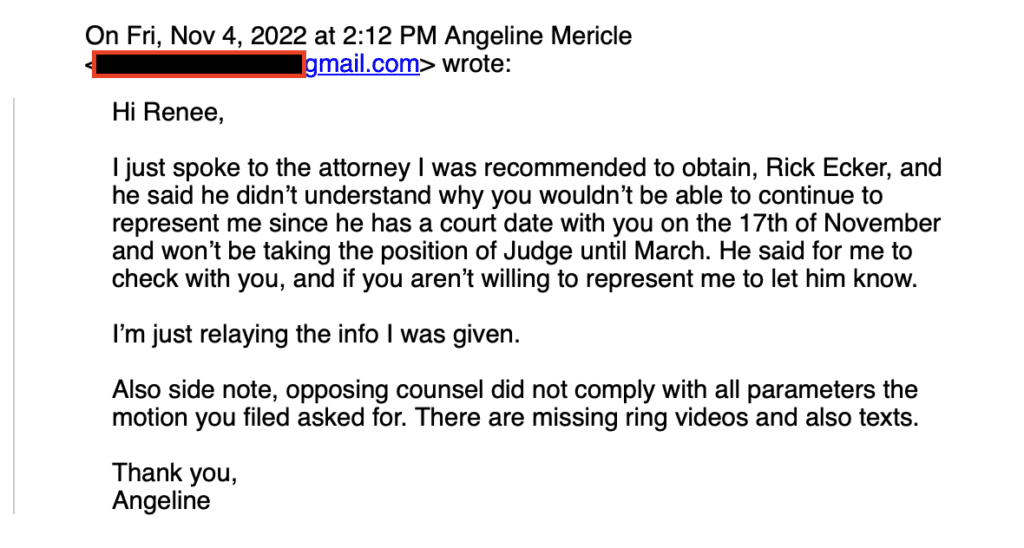Screen dimensions: 1024x548
Task: Click the "Angeline" signature at the bottom
Action: (x=161, y=501)
